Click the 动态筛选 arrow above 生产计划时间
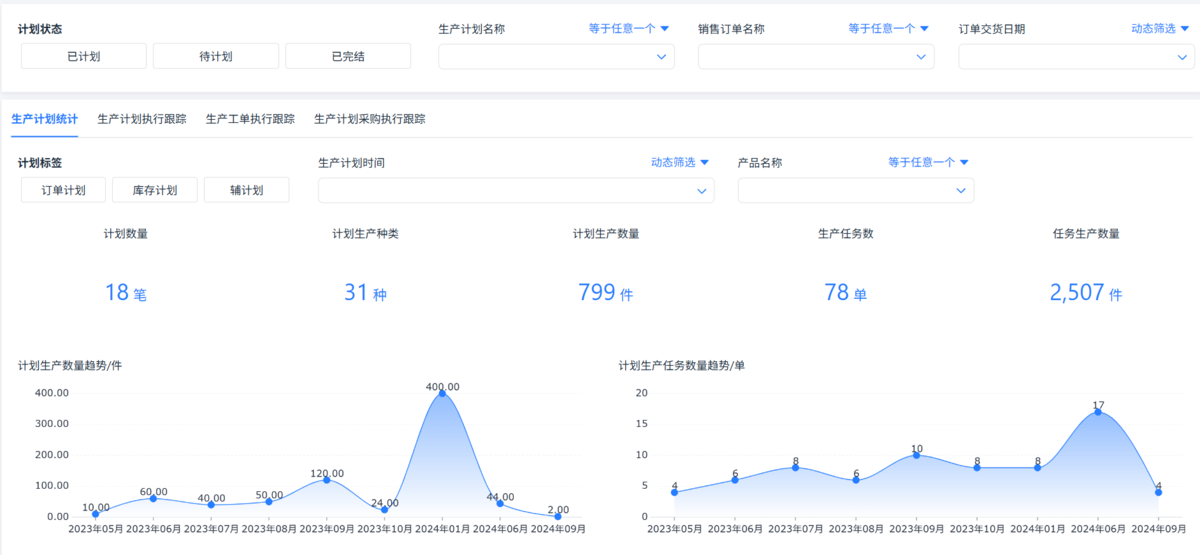Viewport: 1200px width, 555px height. point(704,162)
